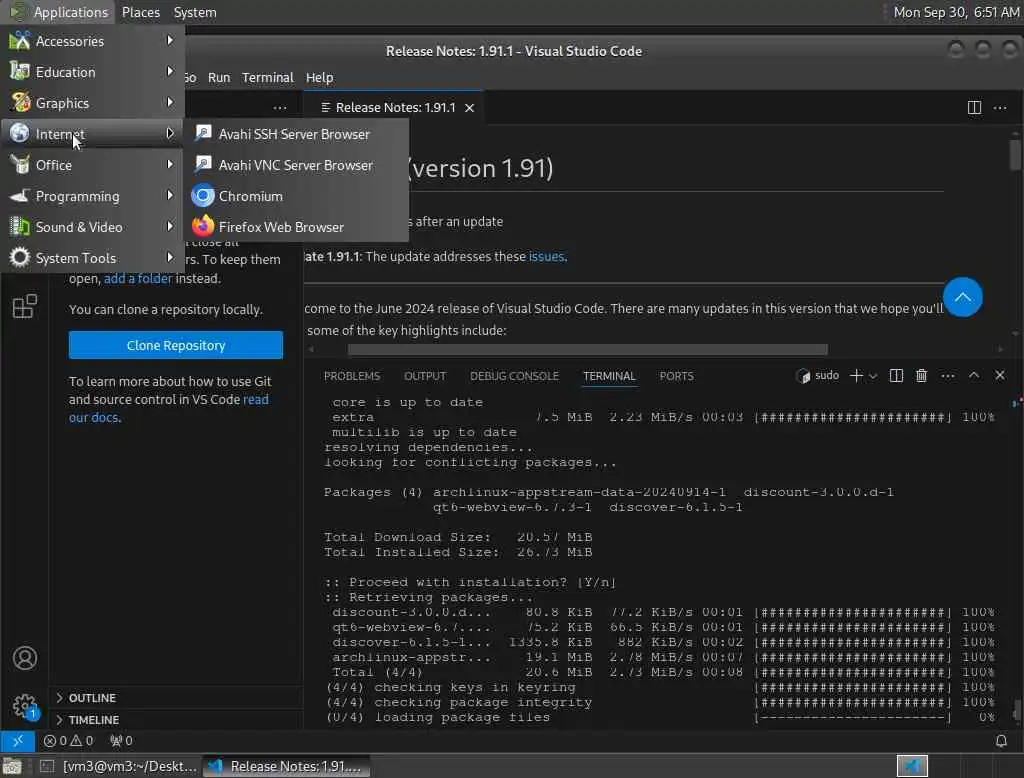Open the Accounts icon in activity bar
Screen dimensions: 1024x778
coord(25,658)
